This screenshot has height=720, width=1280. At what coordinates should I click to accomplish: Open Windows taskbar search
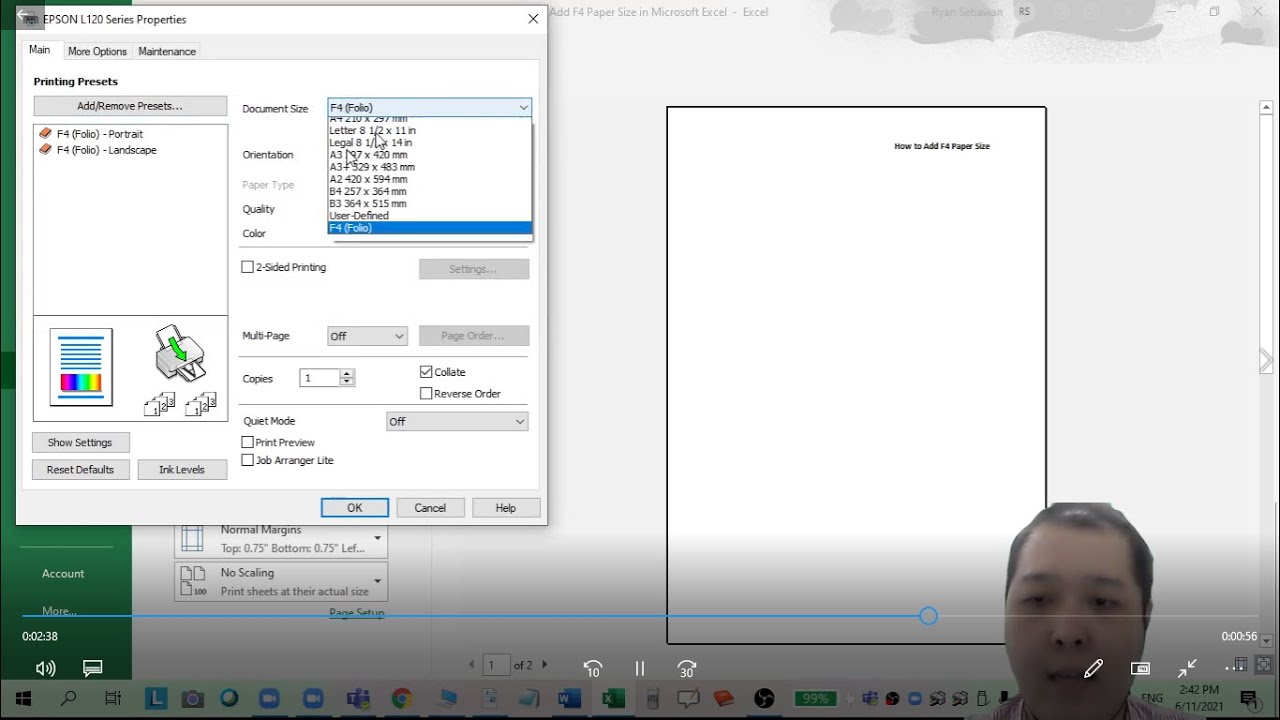tap(68, 698)
